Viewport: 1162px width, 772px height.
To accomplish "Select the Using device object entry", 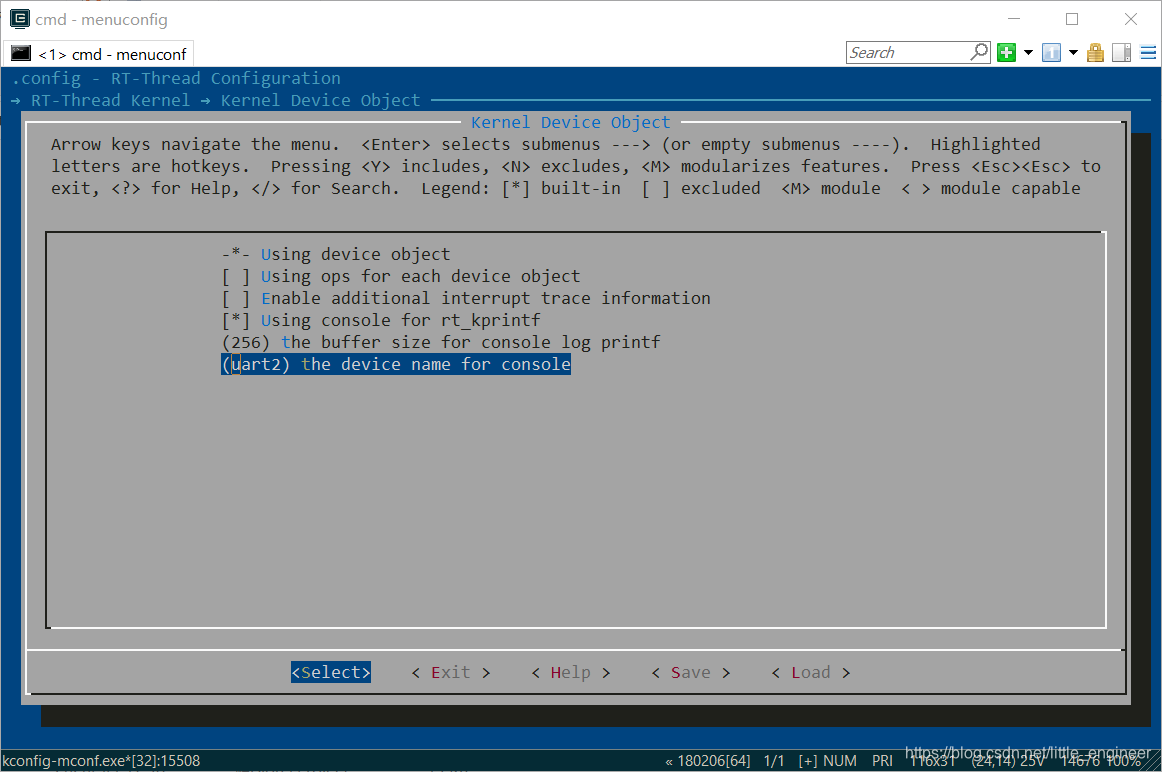I will click(336, 254).
